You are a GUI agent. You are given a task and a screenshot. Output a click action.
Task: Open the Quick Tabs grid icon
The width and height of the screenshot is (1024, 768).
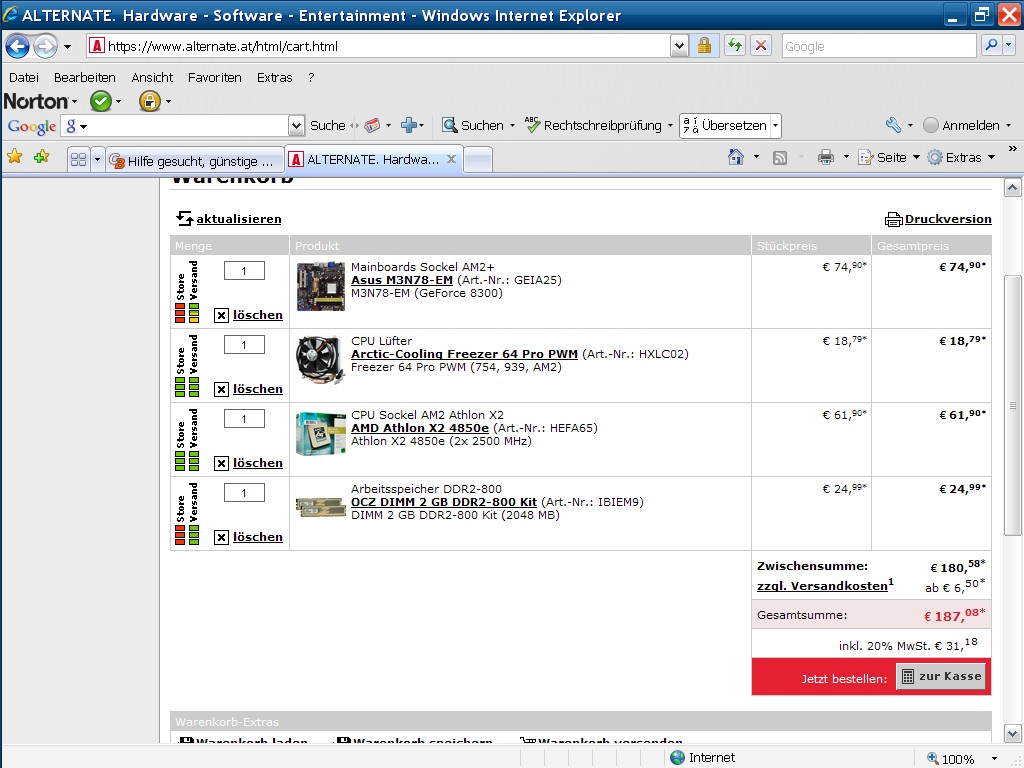tap(78, 159)
